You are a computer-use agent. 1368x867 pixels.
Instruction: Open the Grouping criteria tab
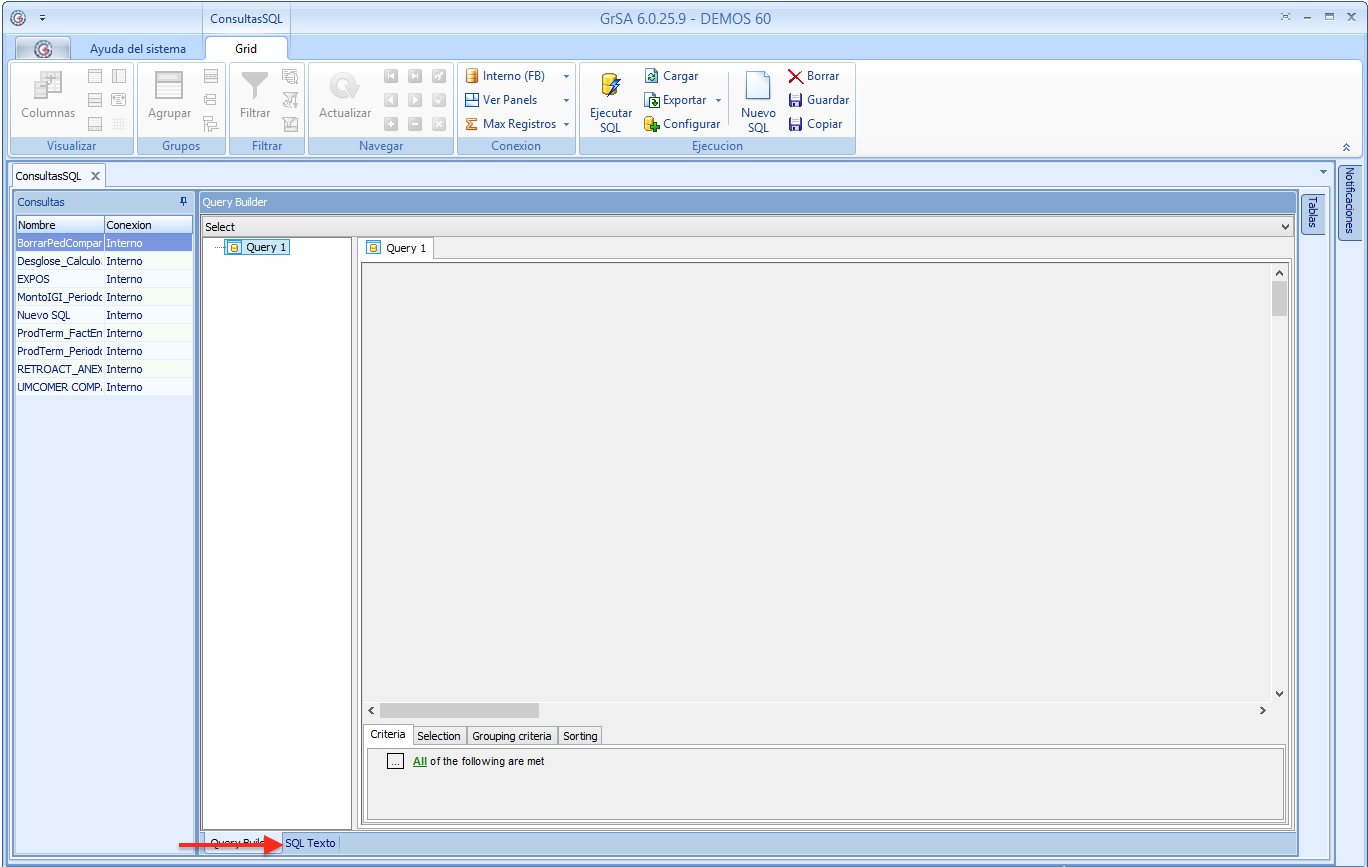[x=512, y=736]
